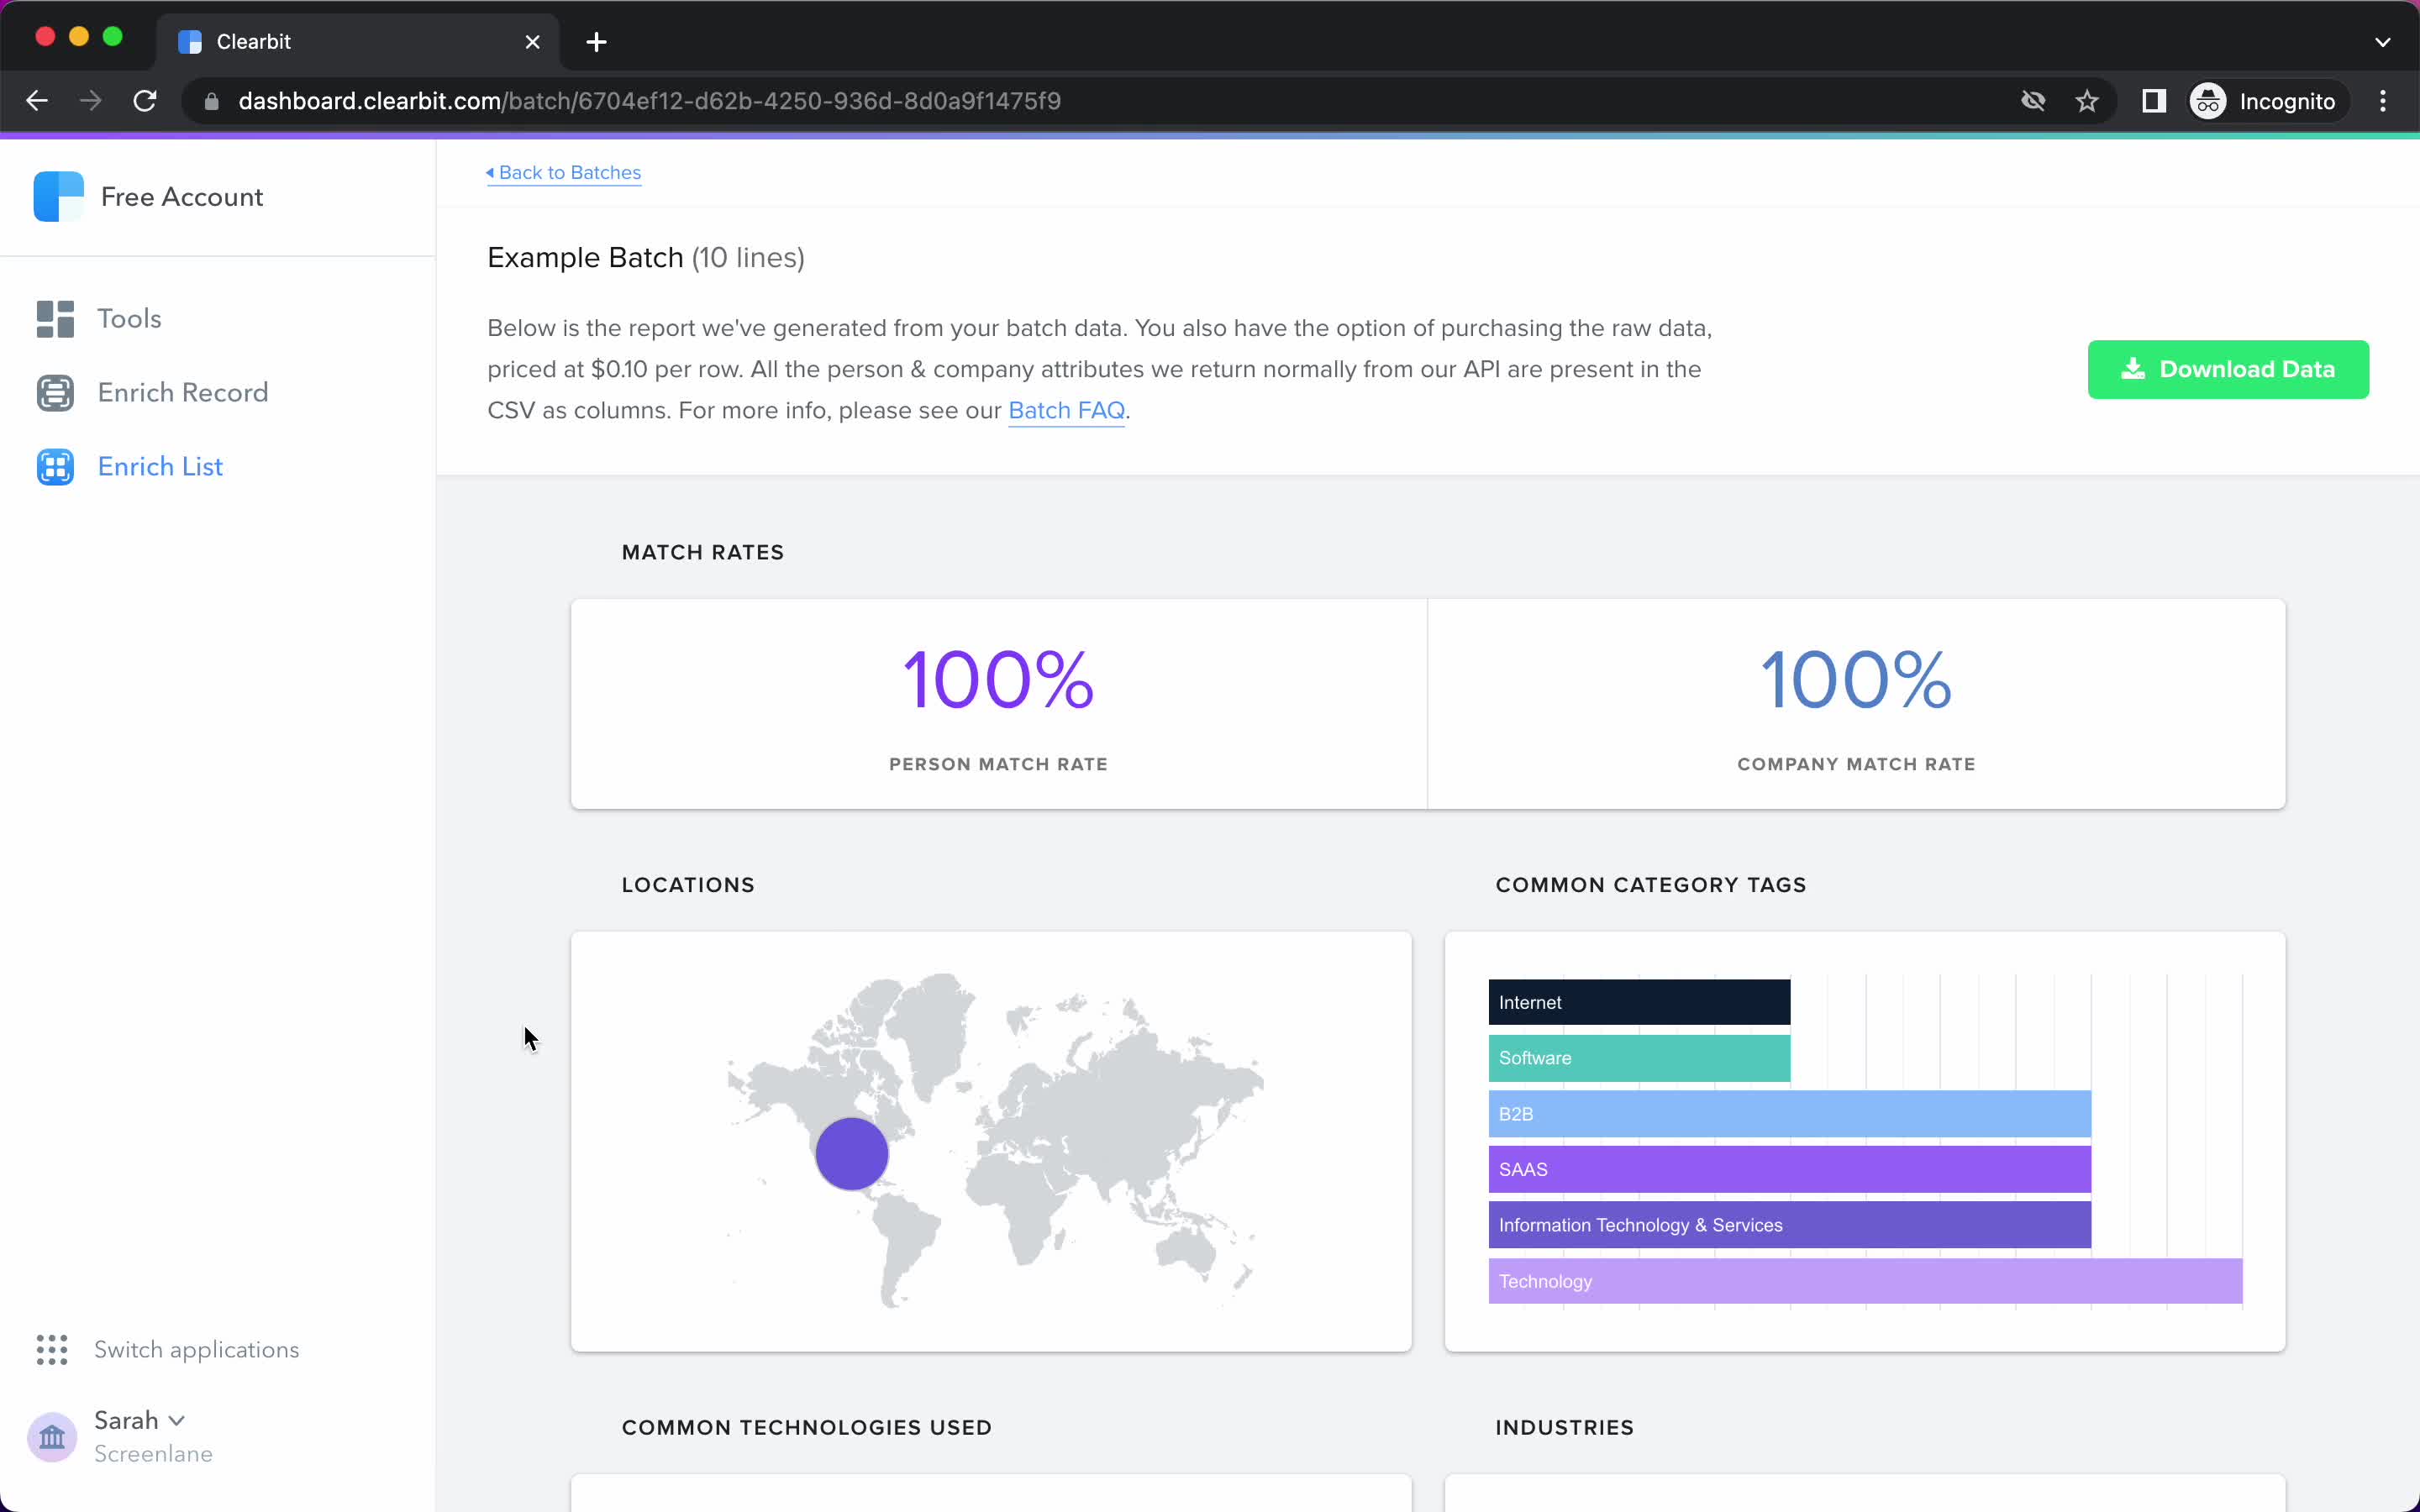Click the 100% company match rate value
This screenshot has height=1512, width=2420.
tap(1856, 680)
